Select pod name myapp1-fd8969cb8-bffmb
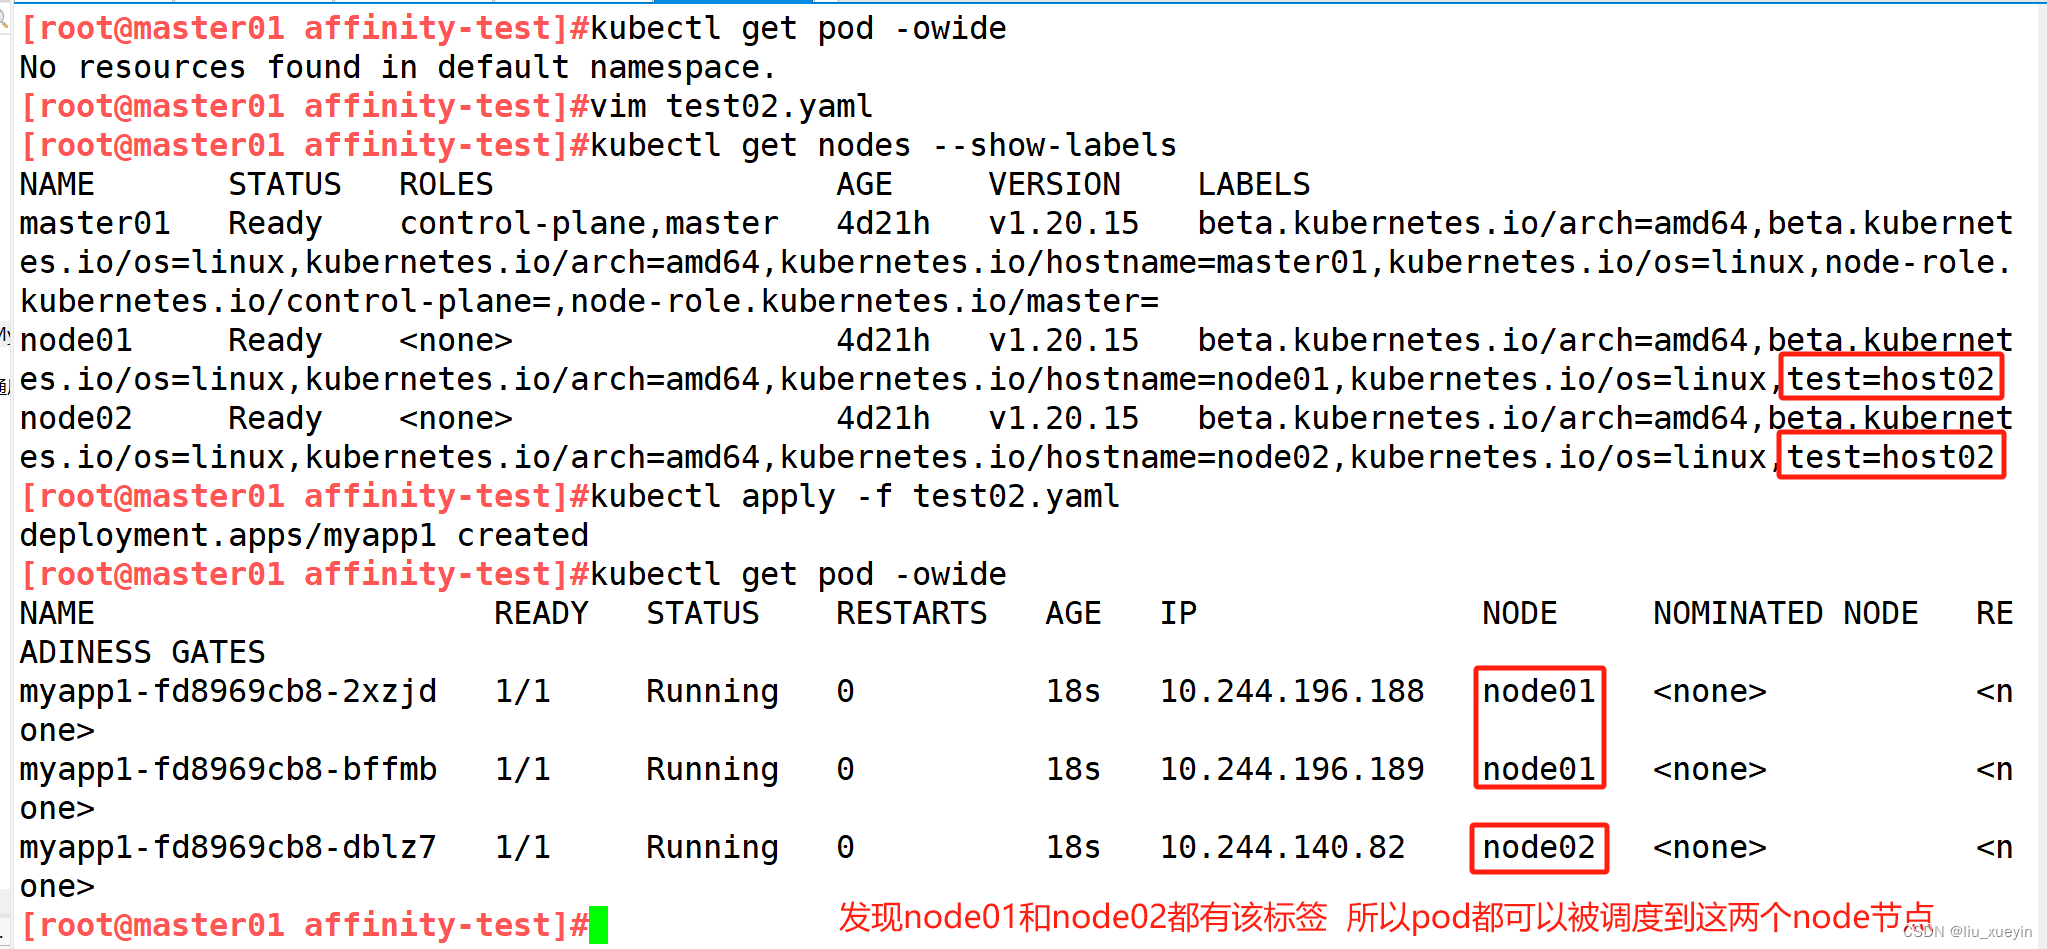Viewport: 2047px width, 949px height. [228, 769]
